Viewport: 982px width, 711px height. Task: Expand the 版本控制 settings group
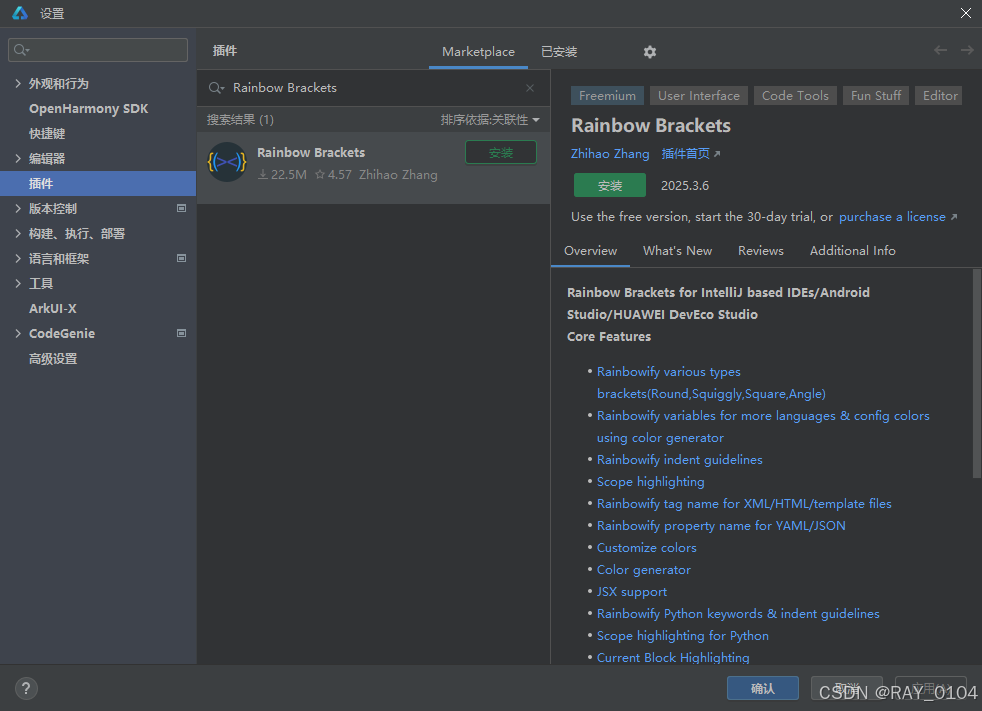(18, 209)
